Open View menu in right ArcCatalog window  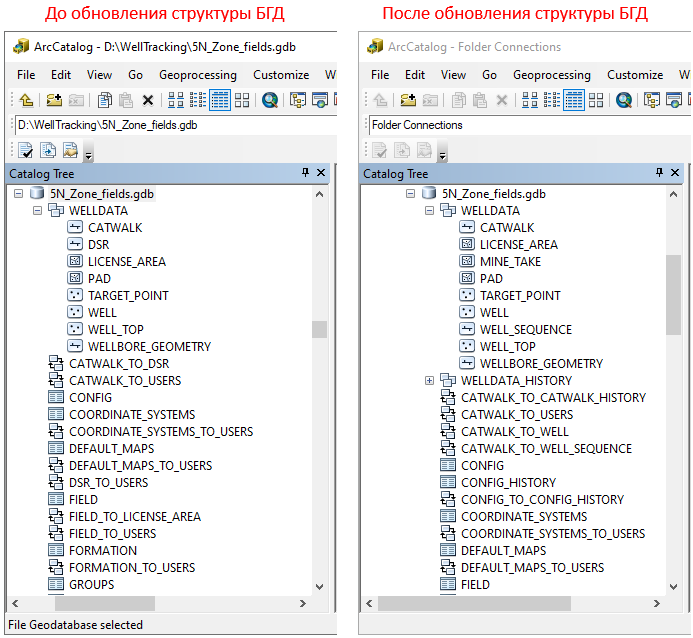(x=453, y=75)
